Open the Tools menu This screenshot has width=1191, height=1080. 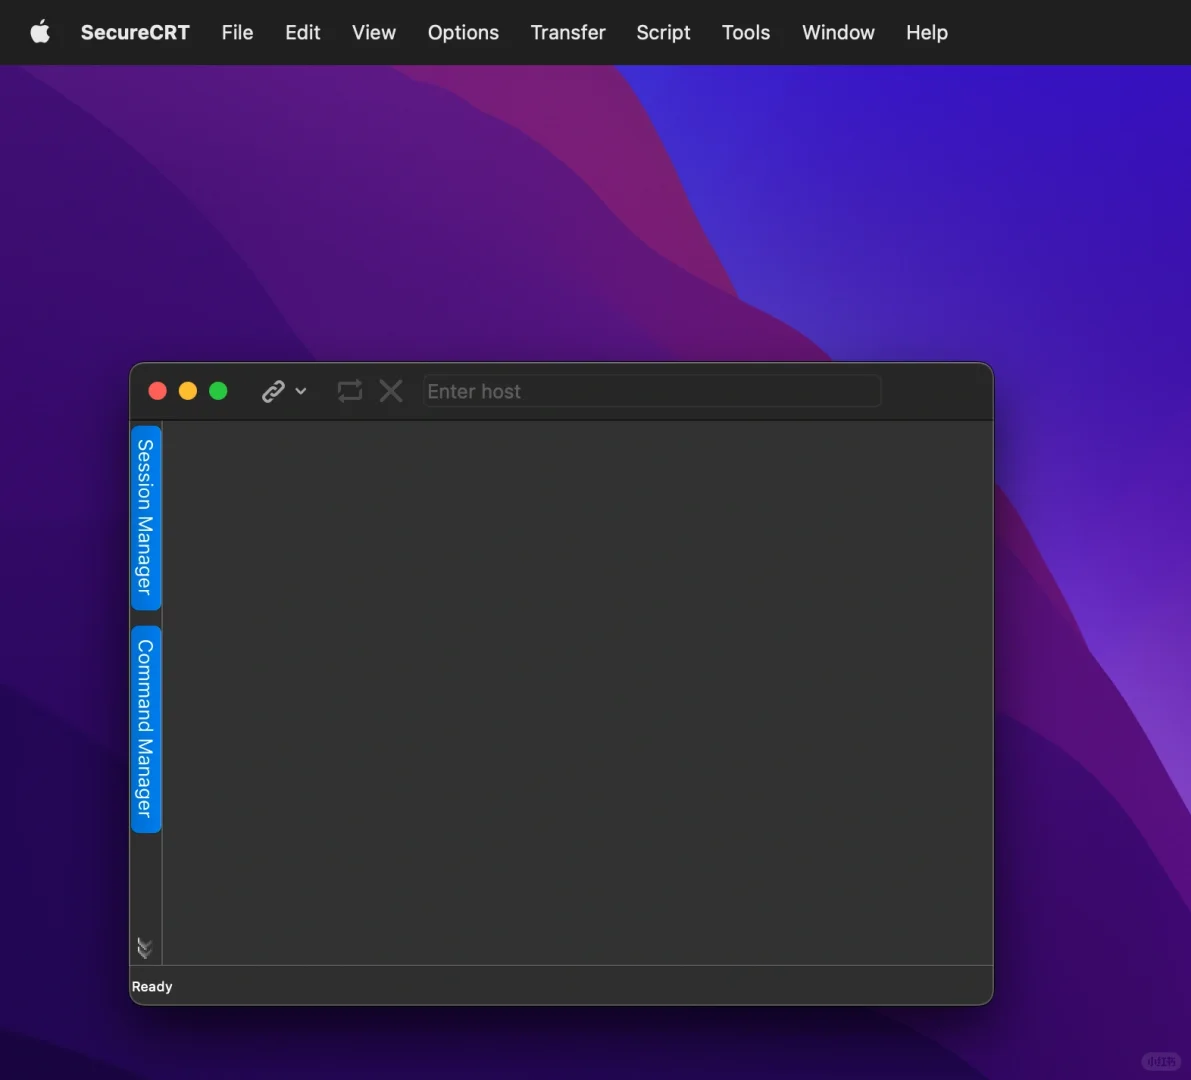[746, 33]
